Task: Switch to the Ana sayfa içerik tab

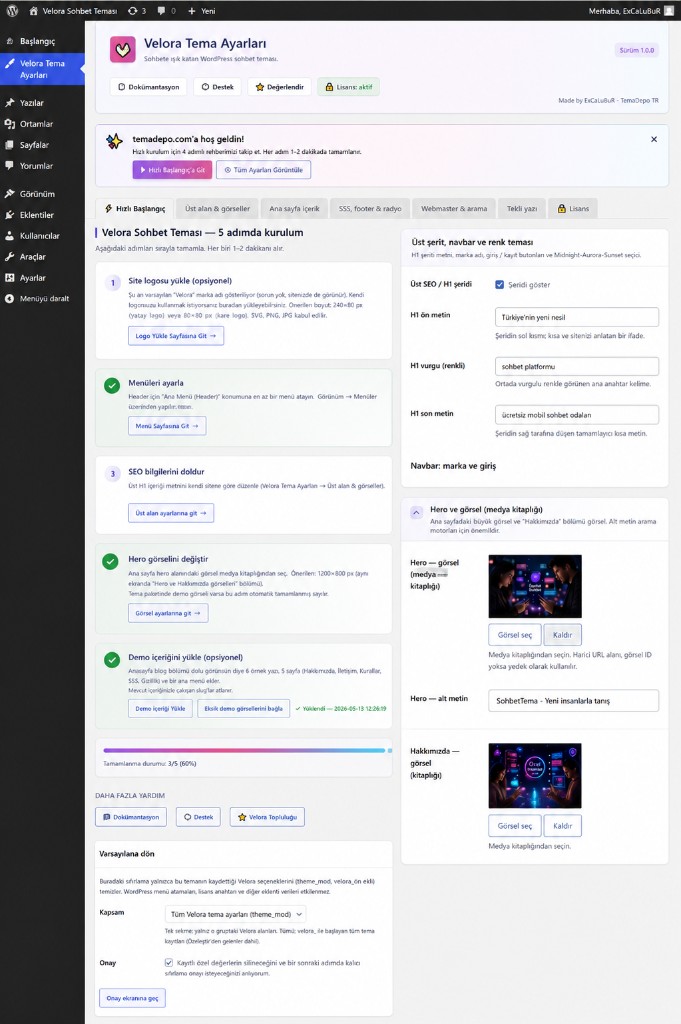Action: pyautogui.click(x=294, y=208)
